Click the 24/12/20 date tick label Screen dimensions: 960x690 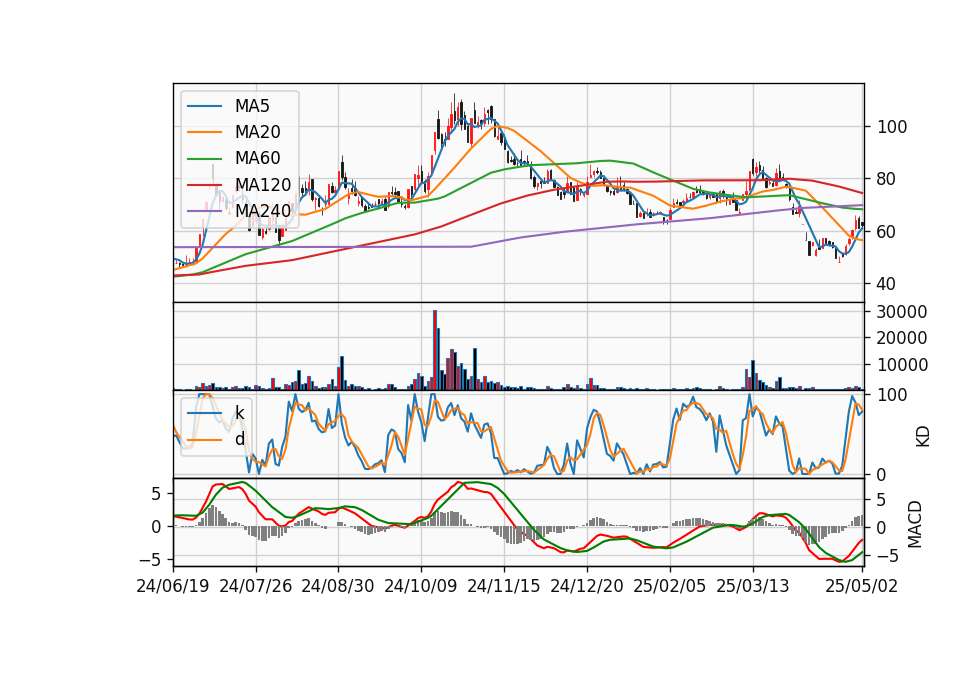[587, 586]
